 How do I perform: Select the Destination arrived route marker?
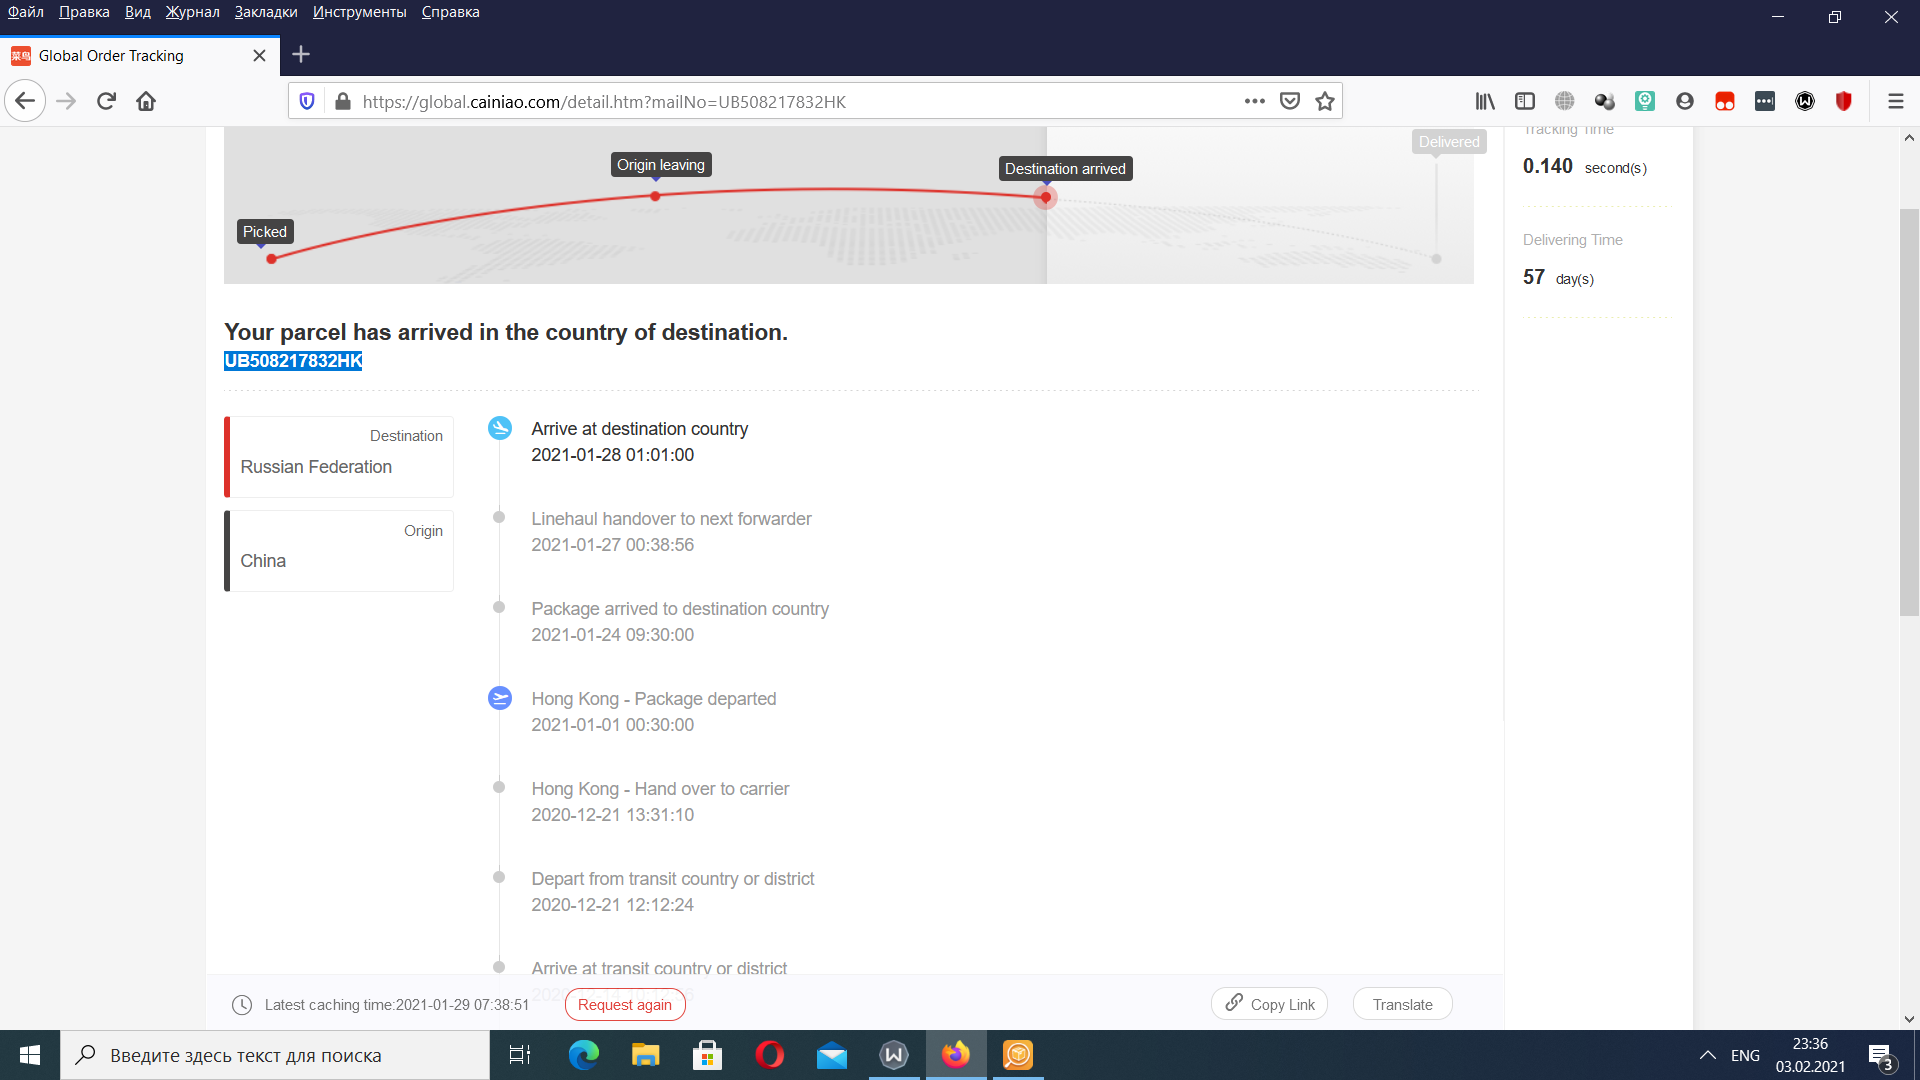click(x=1065, y=169)
